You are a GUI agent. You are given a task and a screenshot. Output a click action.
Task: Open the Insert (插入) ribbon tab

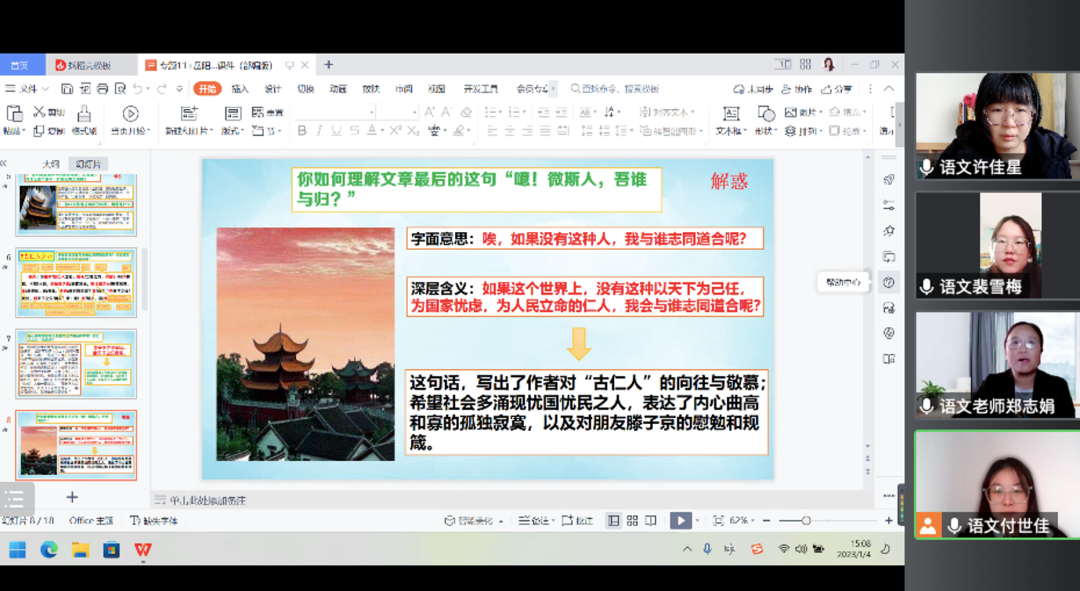(240, 89)
